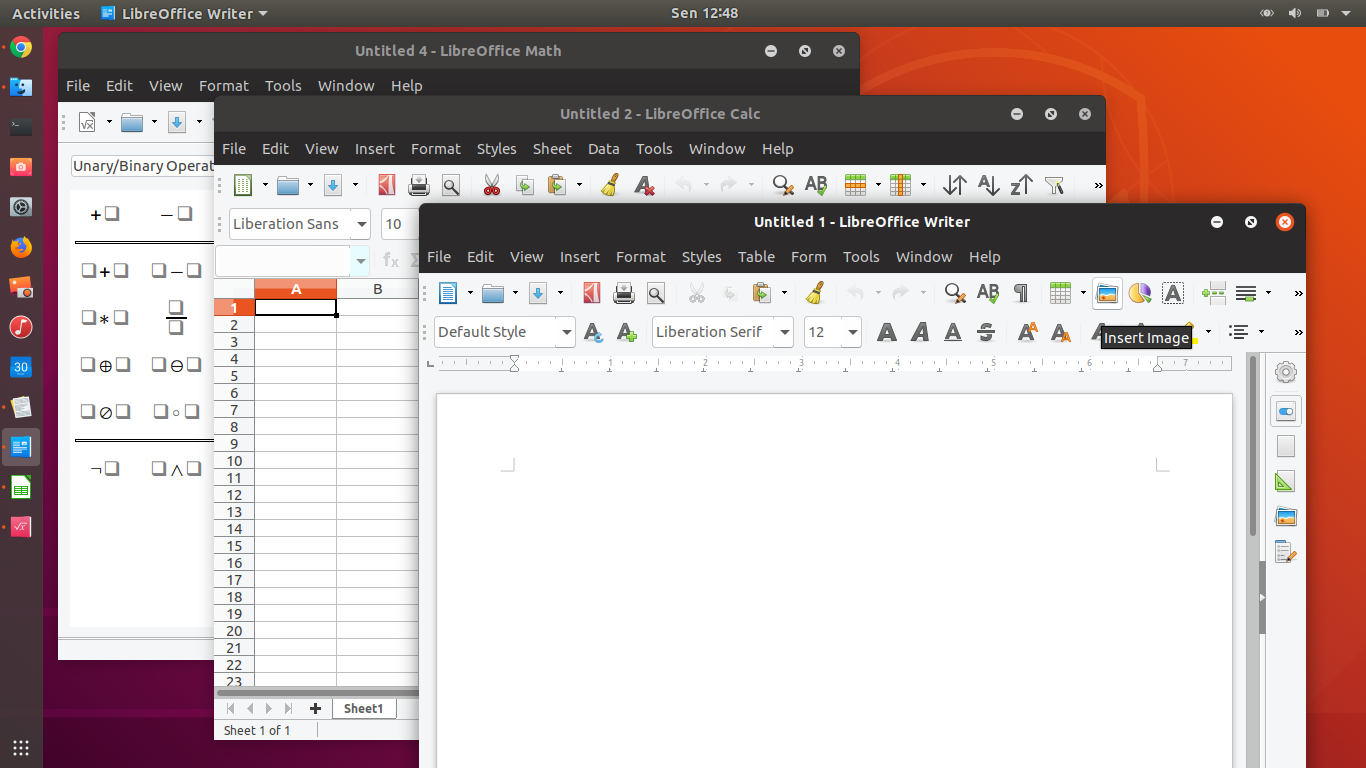Open the font size 12 dropdown in Writer
The width and height of the screenshot is (1366, 768).
click(853, 332)
